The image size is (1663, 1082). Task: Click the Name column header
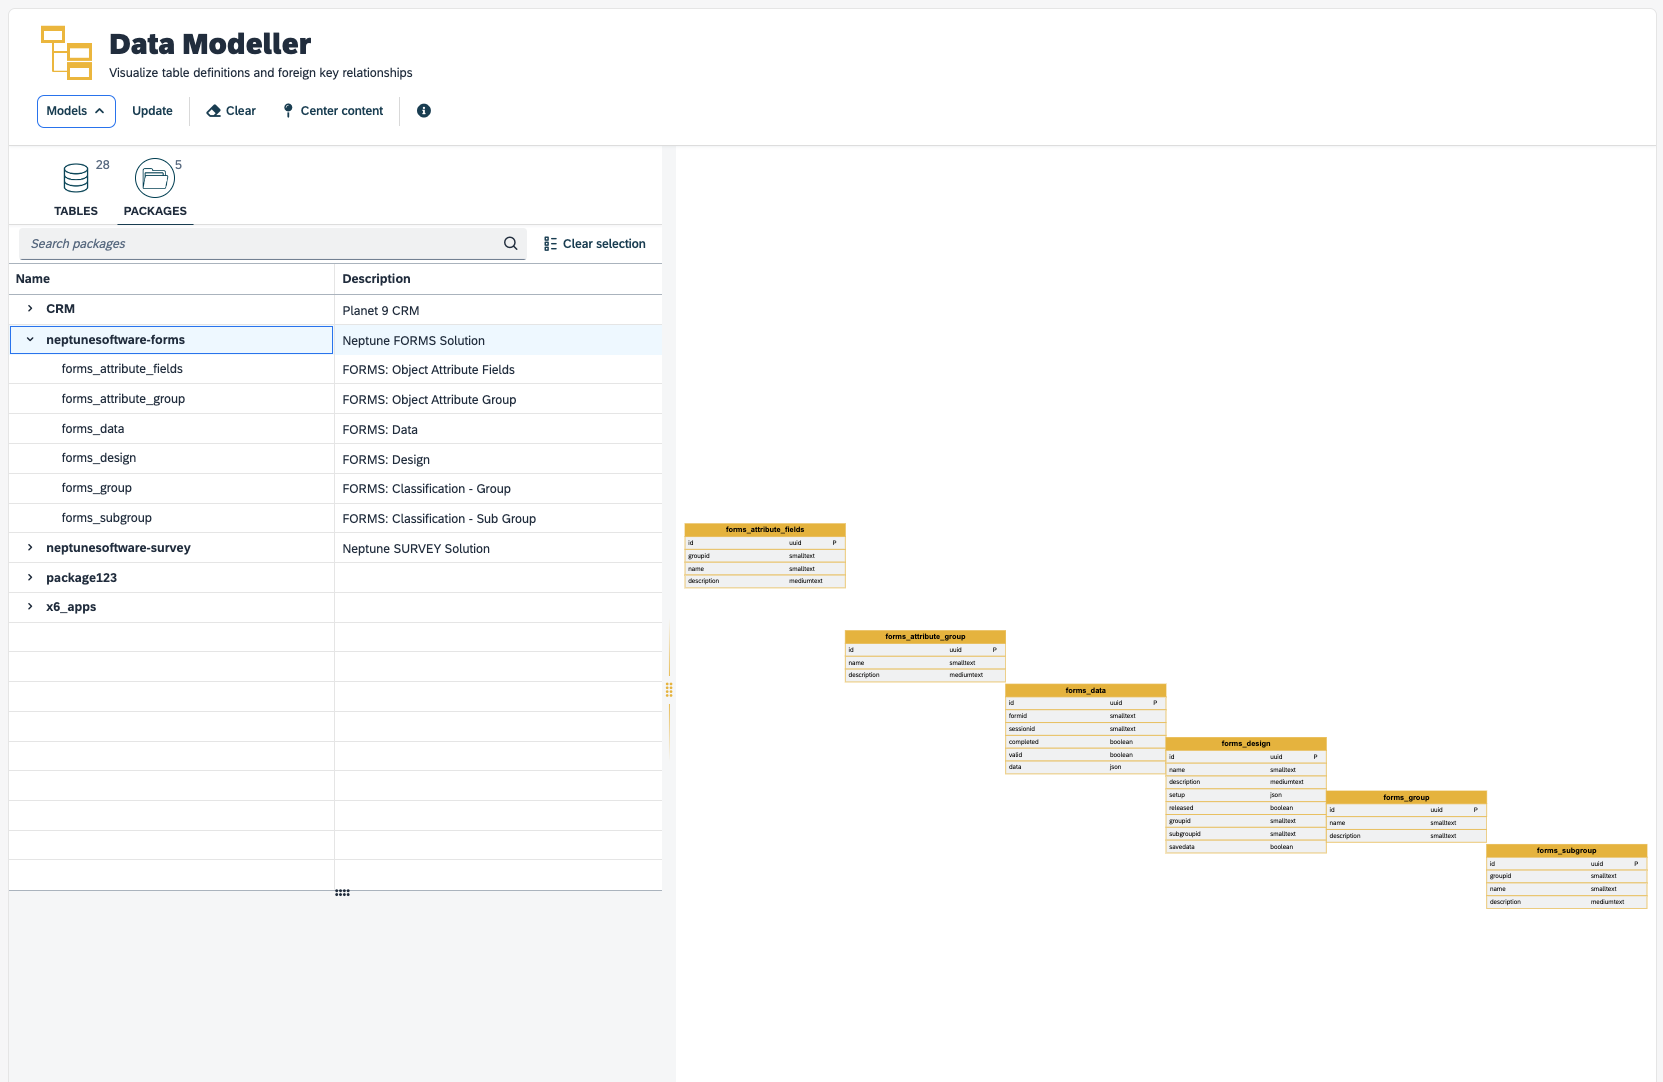(171, 279)
